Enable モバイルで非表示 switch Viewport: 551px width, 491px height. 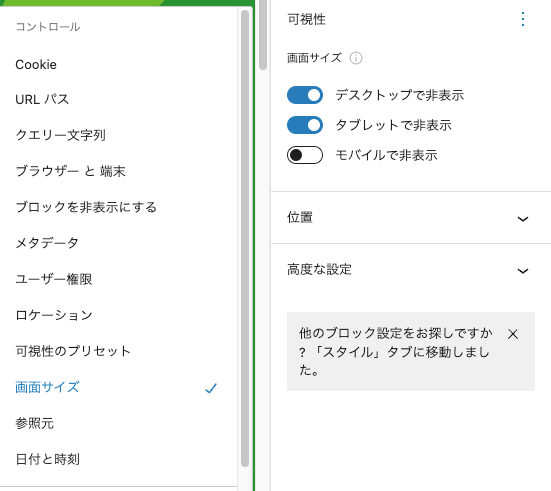pyautogui.click(x=305, y=155)
